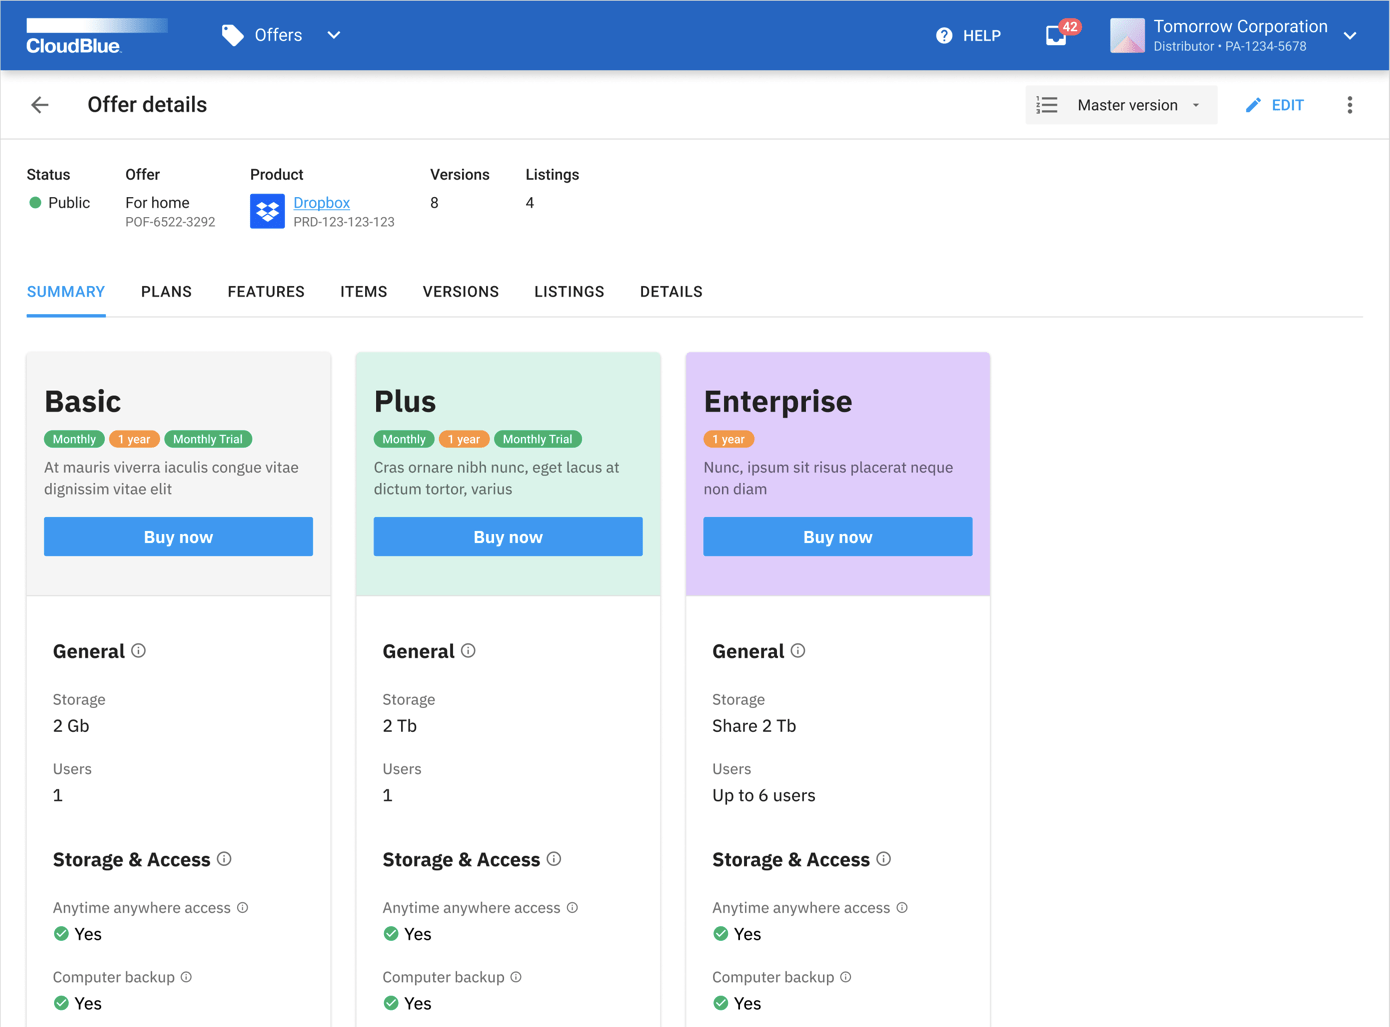Viewport: 1390px width, 1027px height.
Task: Open the VERSIONS tab
Action: click(x=460, y=291)
